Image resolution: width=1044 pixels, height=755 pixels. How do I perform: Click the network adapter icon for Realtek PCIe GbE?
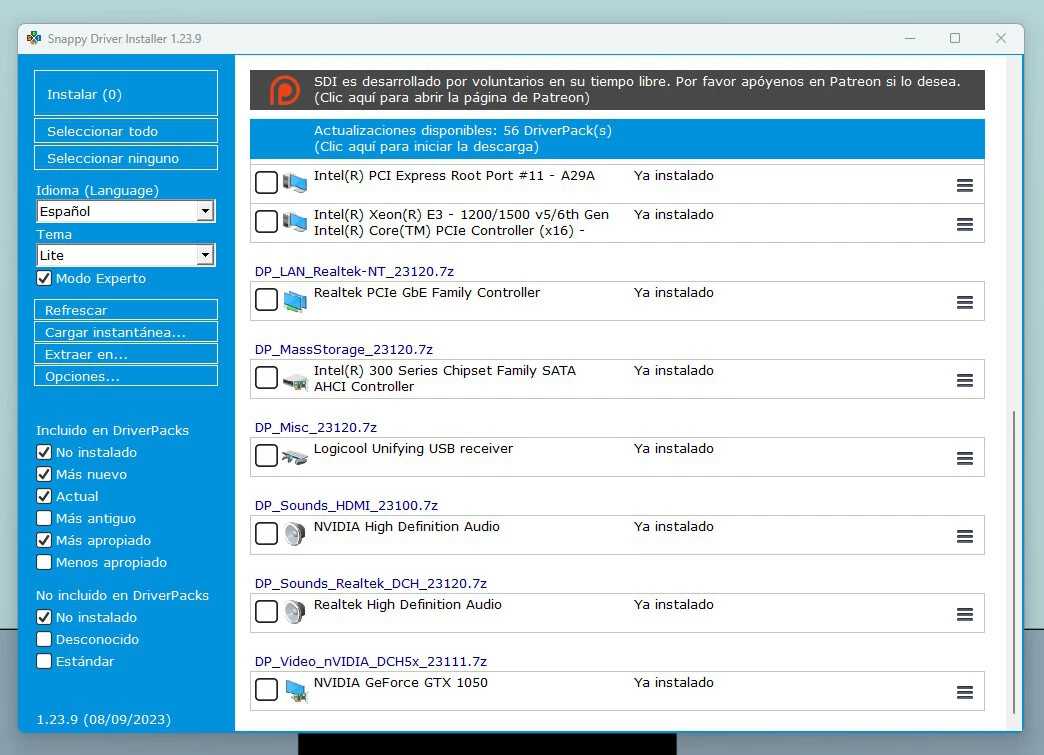click(x=294, y=299)
